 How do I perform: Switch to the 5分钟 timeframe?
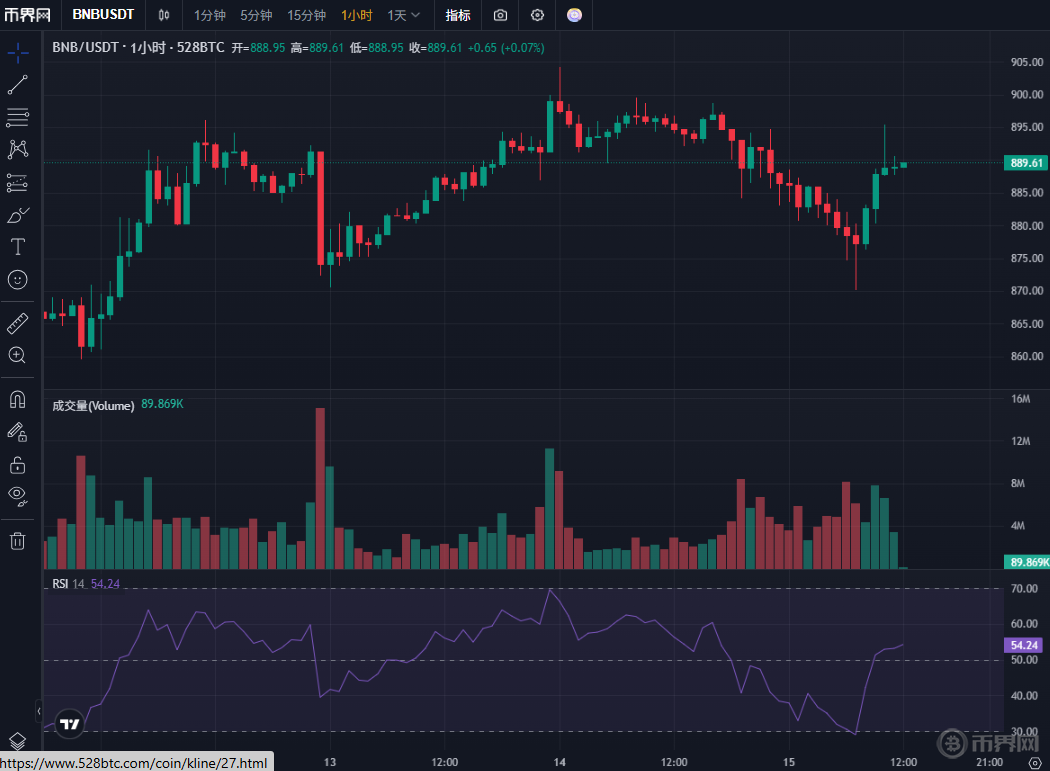[256, 15]
